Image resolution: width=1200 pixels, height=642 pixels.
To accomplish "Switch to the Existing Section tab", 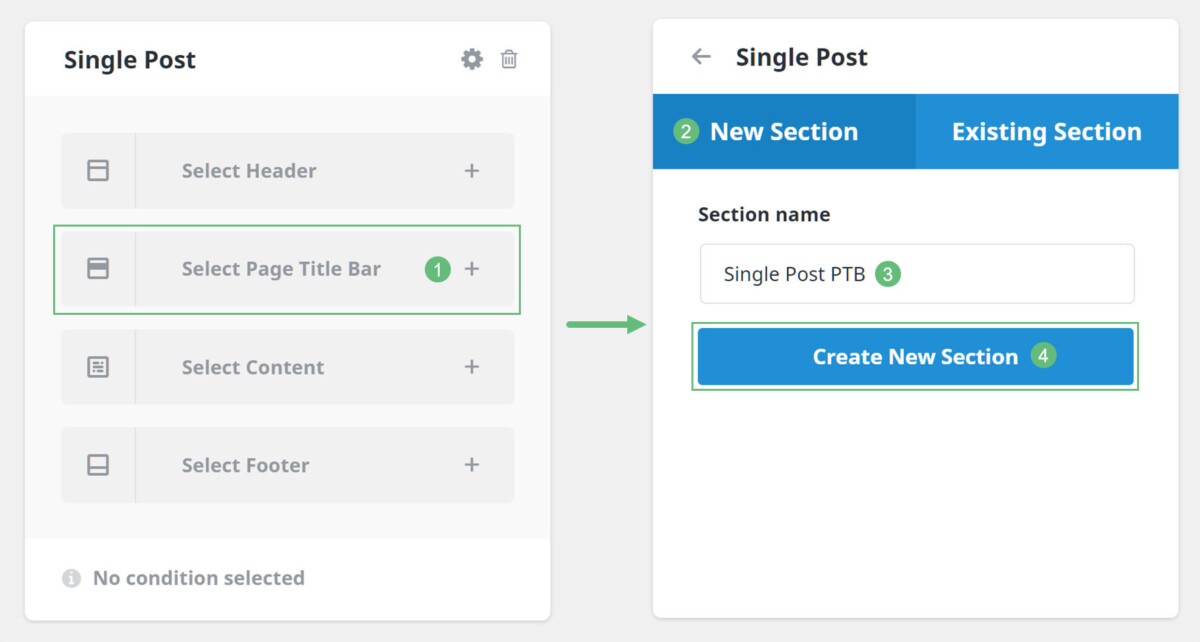I will point(1046,131).
